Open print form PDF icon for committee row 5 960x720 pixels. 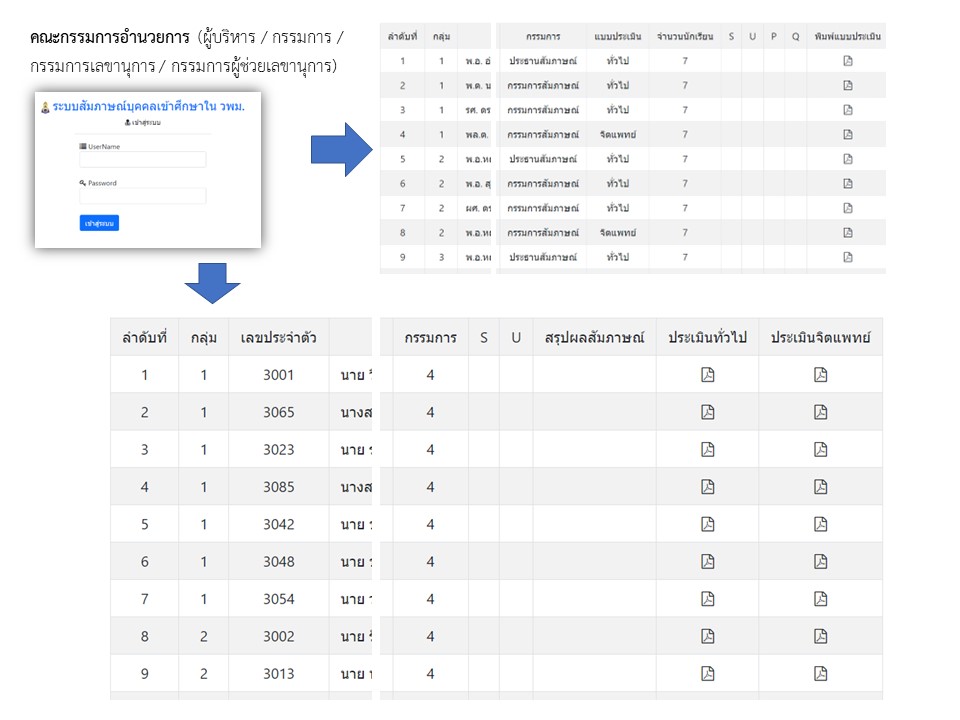(847, 159)
